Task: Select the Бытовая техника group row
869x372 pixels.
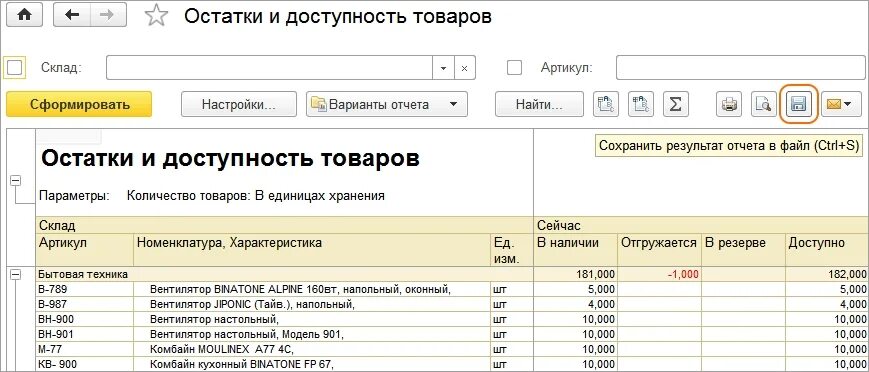Action: click(284, 274)
